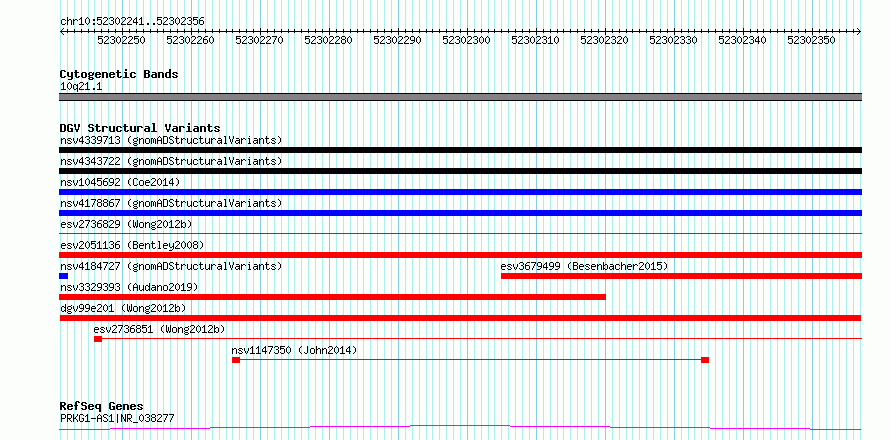This screenshot has height=440, width=890.
Task: Click ruler position 52302350
Action: (x=812, y=40)
